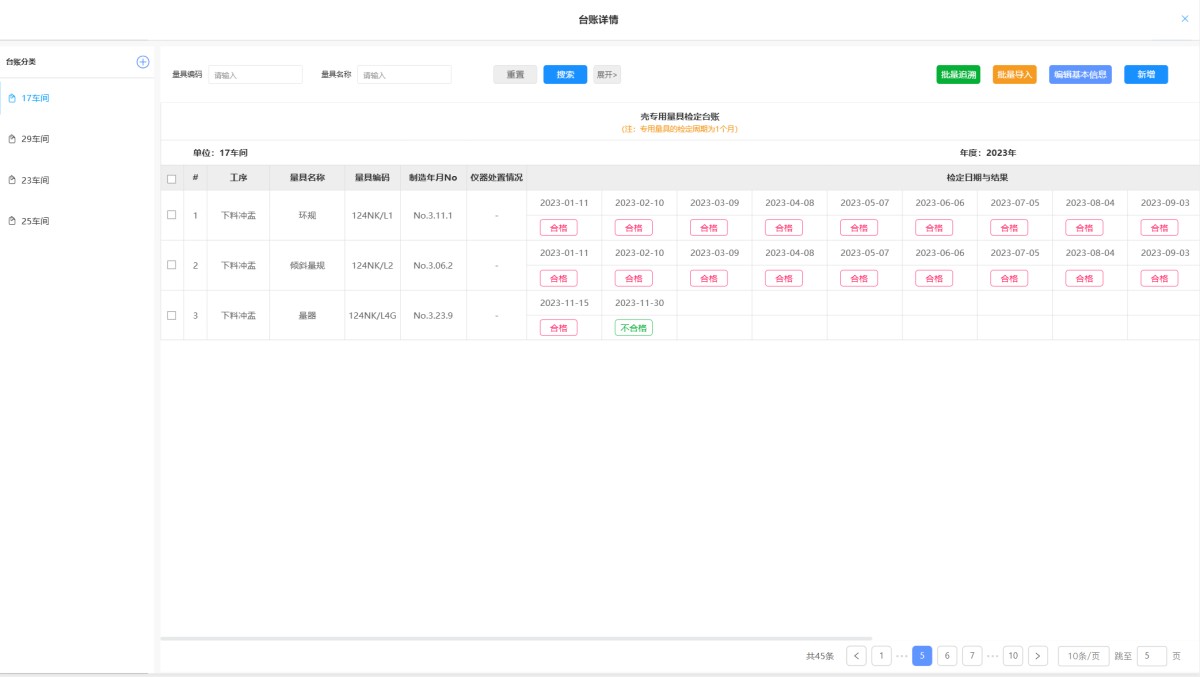Check the row 3 量器 checkbox
The height and width of the screenshot is (677, 1200).
171,315
